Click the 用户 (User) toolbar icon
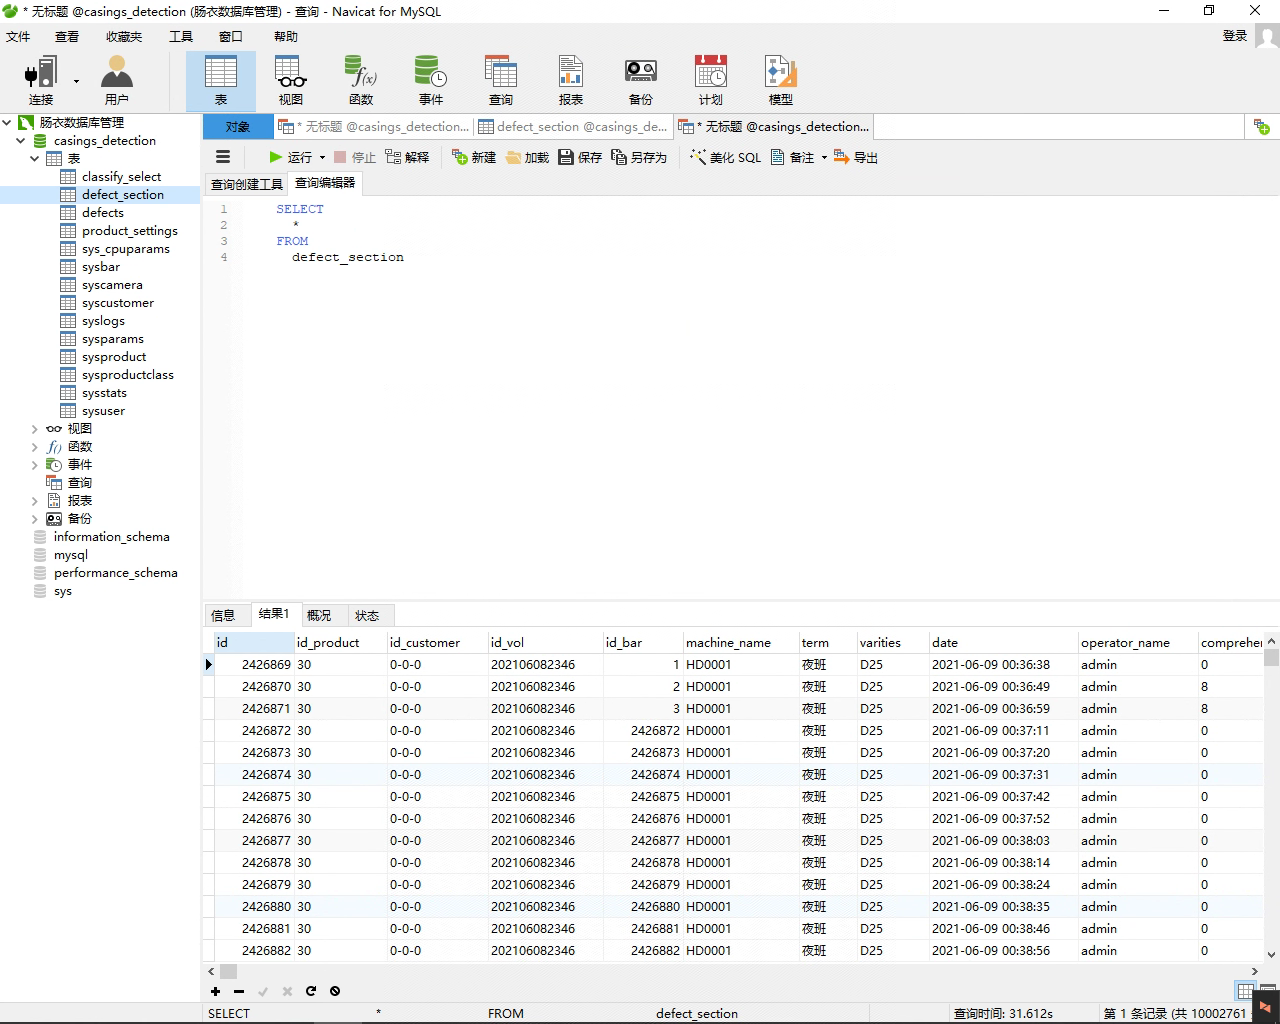Screen dimensions: 1280x1024 pyautogui.click(x=117, y=81)
